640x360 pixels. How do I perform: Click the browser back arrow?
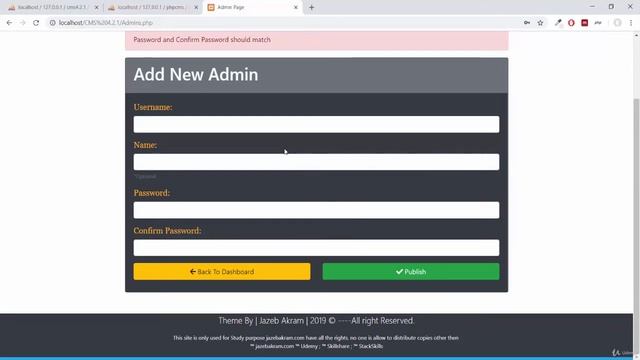tap(9, 23)
